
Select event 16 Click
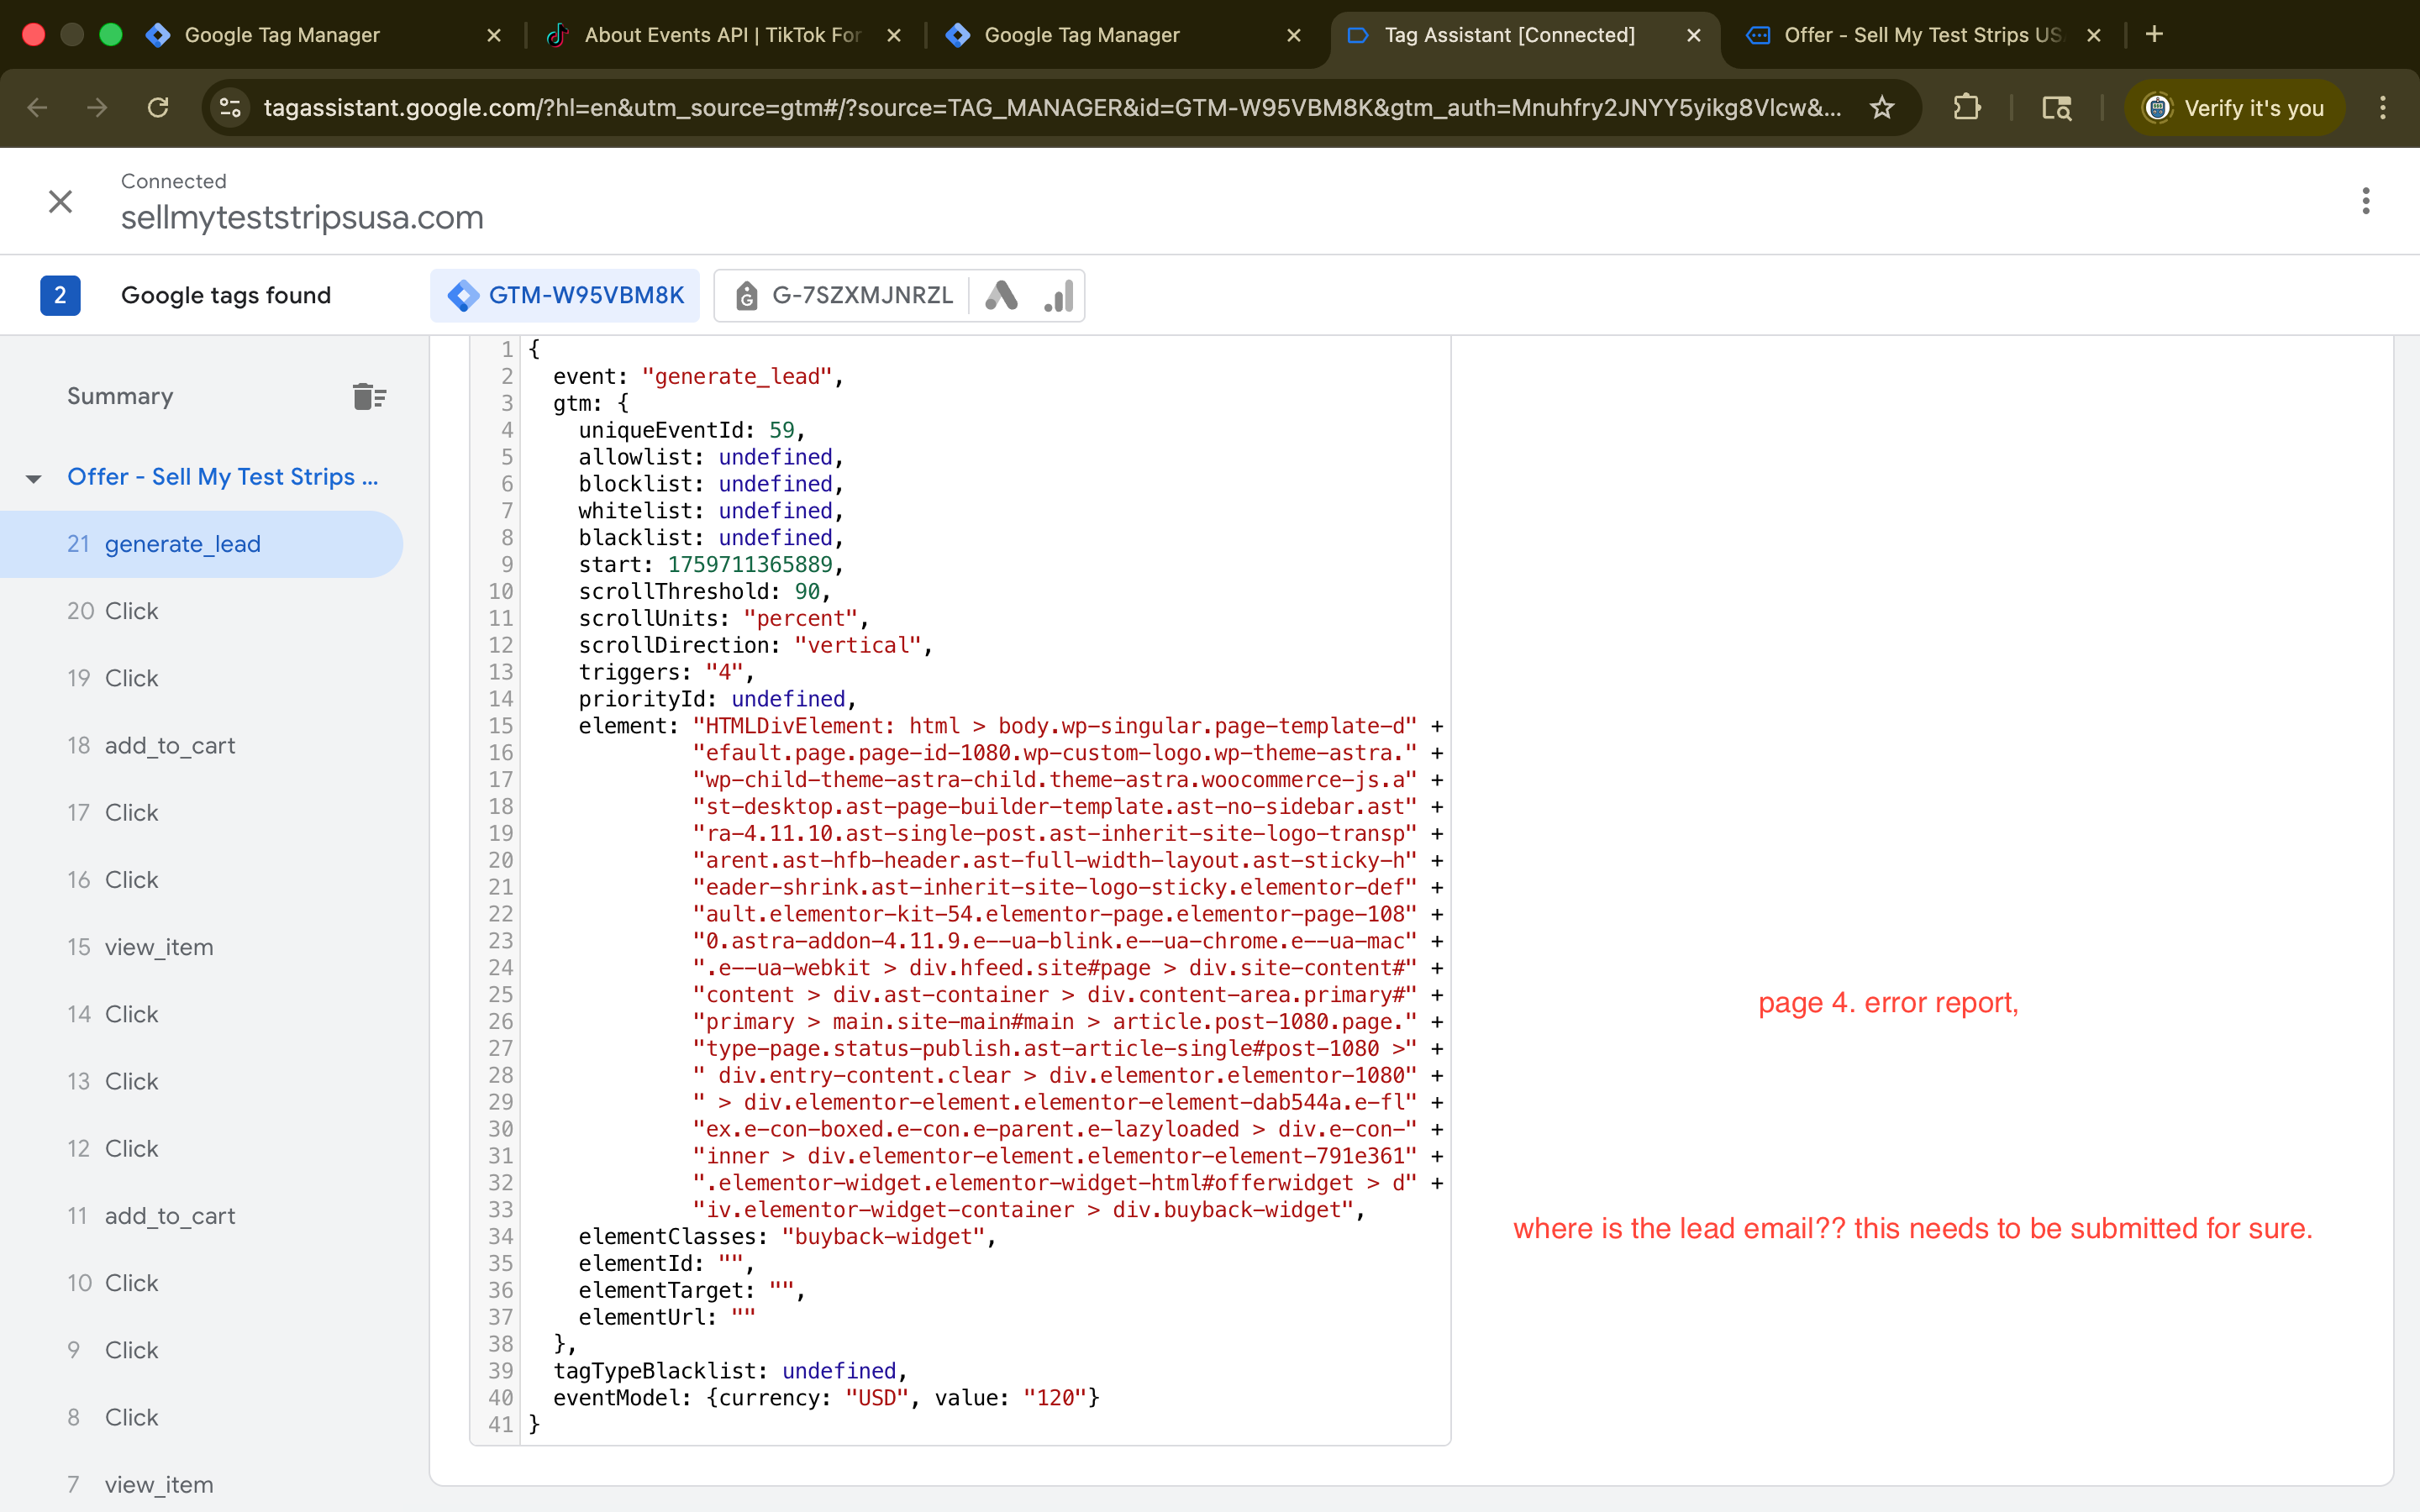tap(201, 880)
